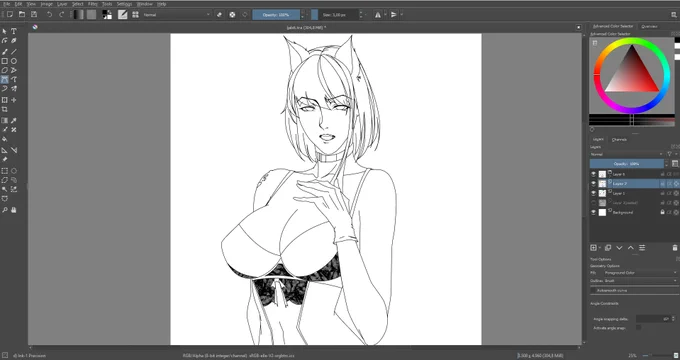Viewport: 680px width, 360px height.
Task: Select the Elliptical Selection tool
Action: (14, 171)
